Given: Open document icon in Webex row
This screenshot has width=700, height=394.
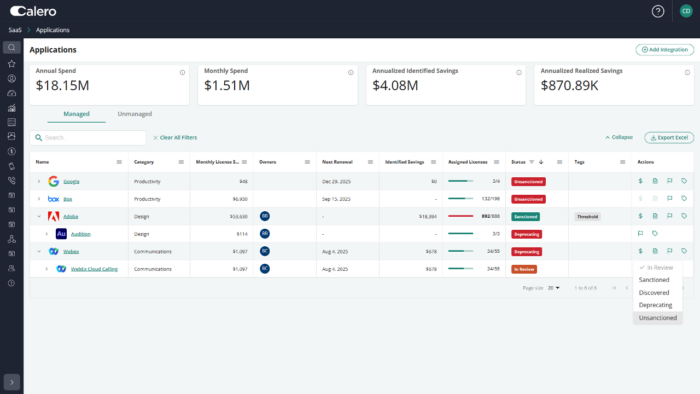Looking at the screenshot, I should coord(655,251).
